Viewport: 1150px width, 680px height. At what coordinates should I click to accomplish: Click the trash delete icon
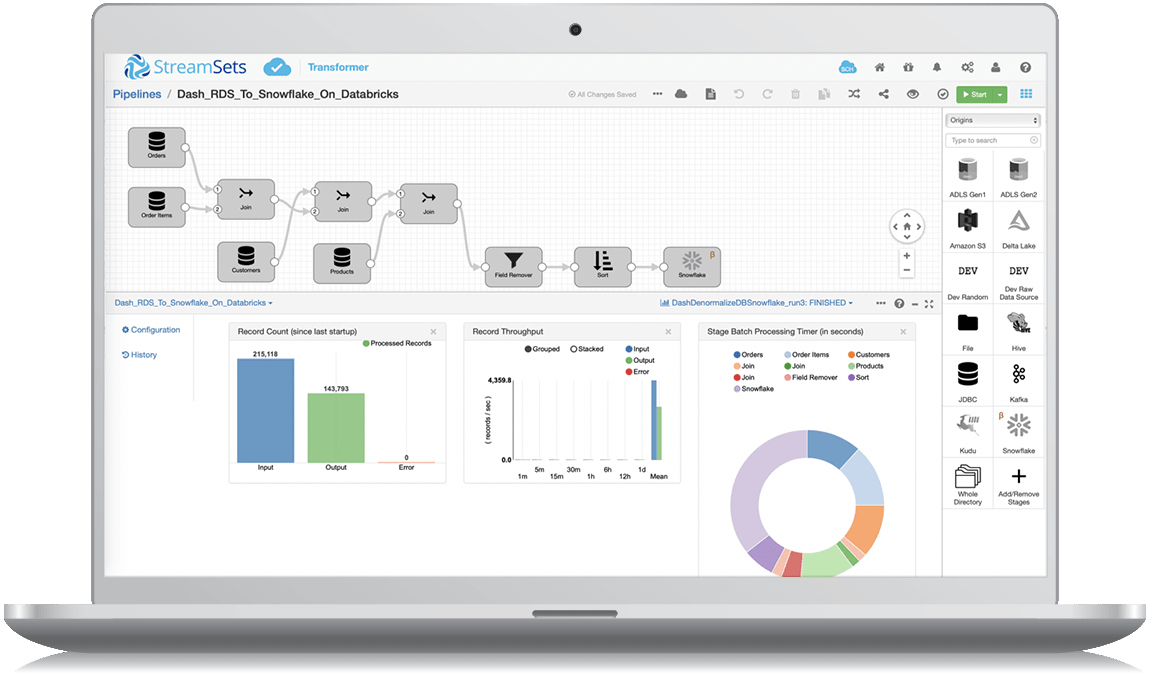(795, 94)
